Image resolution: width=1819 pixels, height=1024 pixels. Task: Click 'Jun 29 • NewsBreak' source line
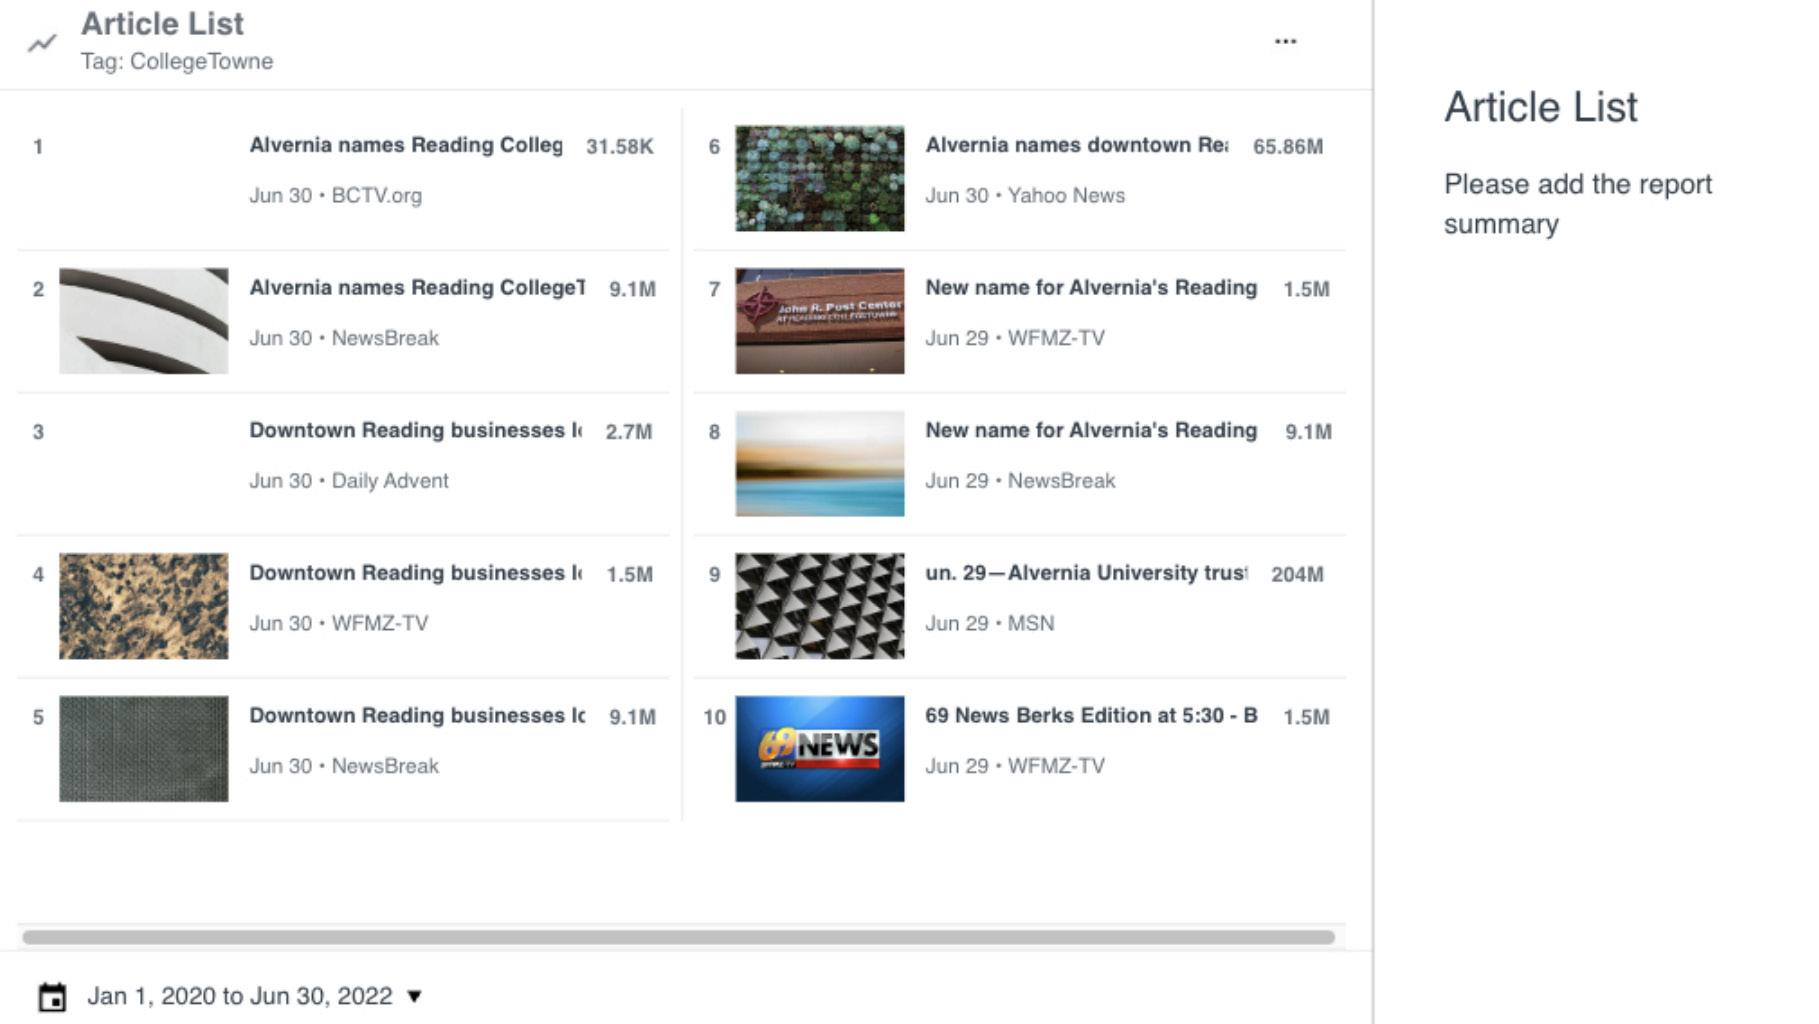1020,481
